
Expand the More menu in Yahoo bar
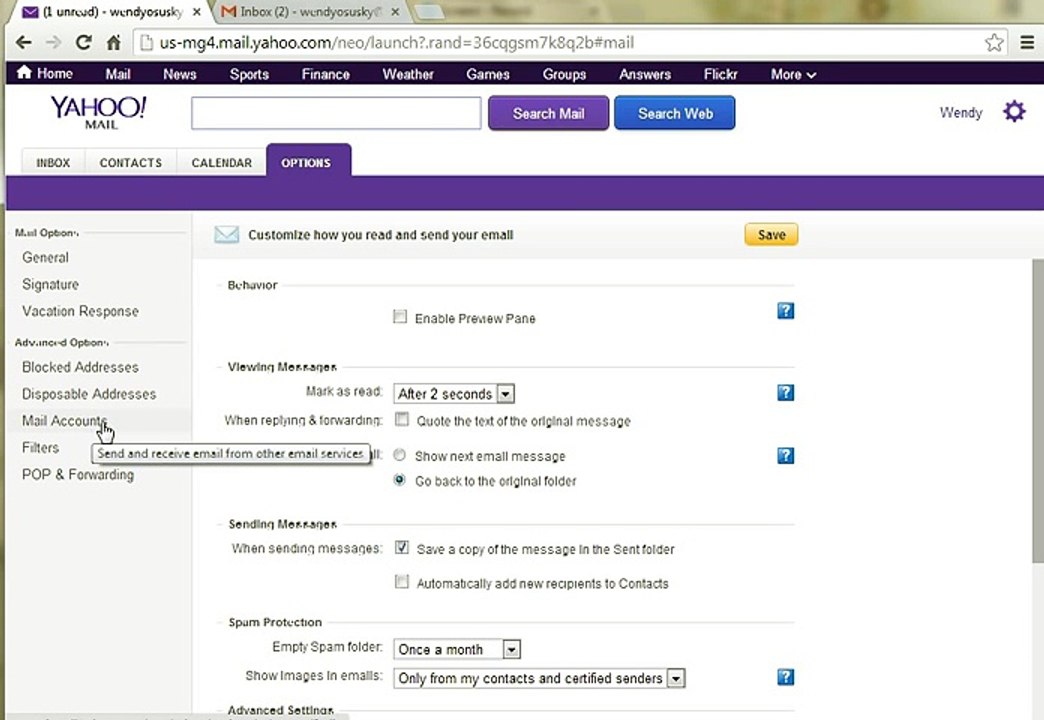[793, 74]
